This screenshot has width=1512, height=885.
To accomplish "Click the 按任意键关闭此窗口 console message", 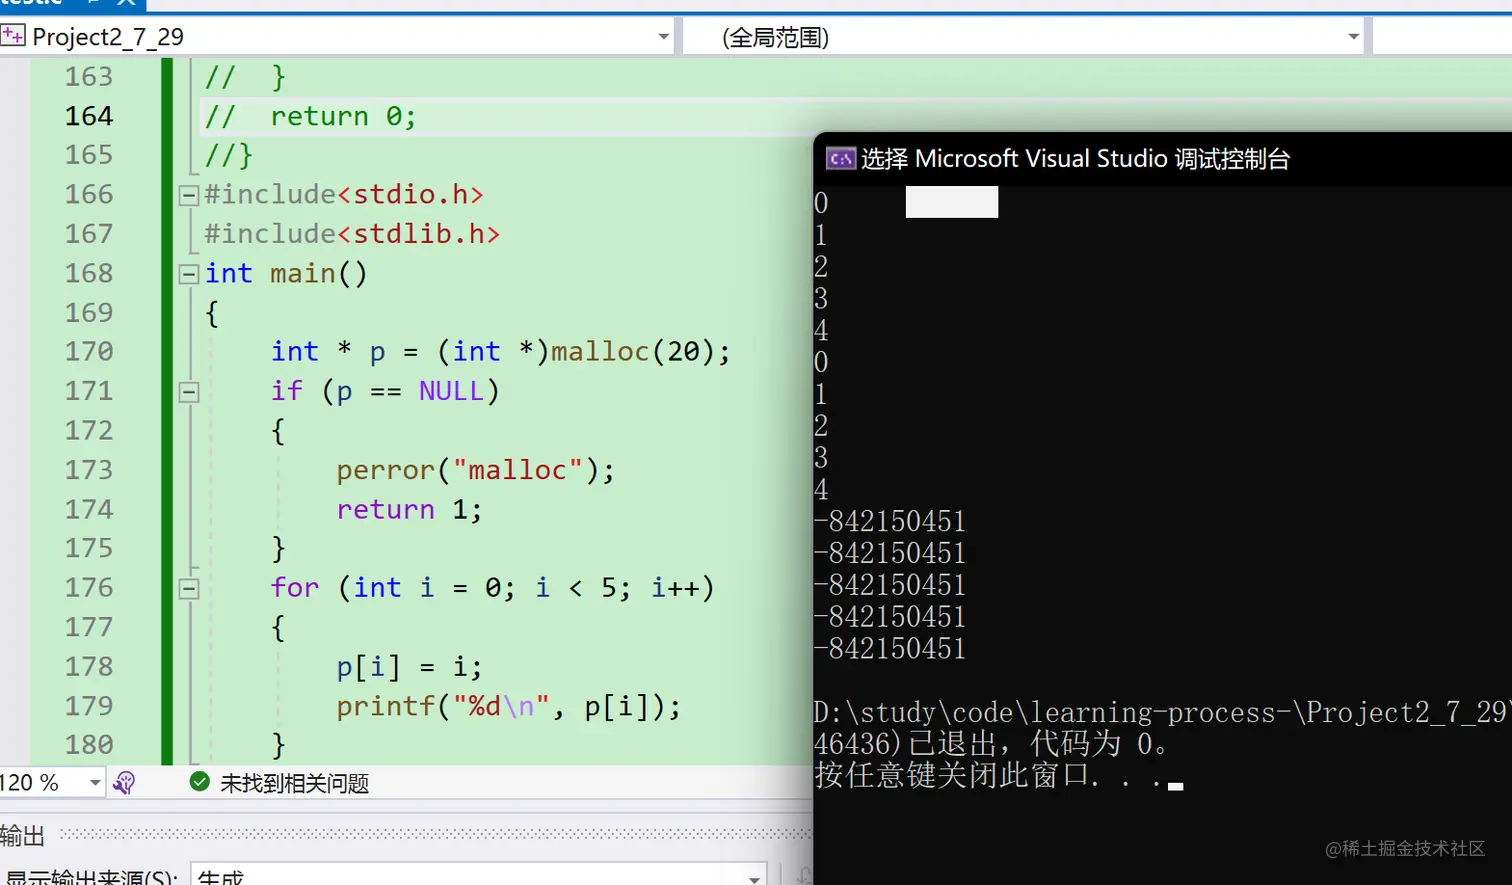I will click(x=988, y=776).
